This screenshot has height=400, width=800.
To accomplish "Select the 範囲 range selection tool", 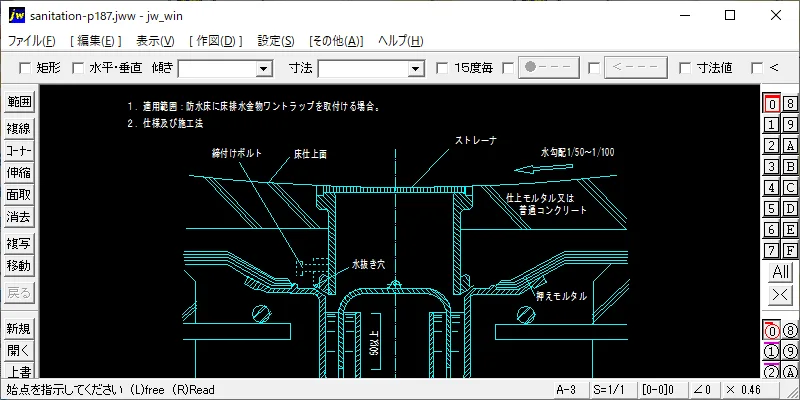I will 19,102.
